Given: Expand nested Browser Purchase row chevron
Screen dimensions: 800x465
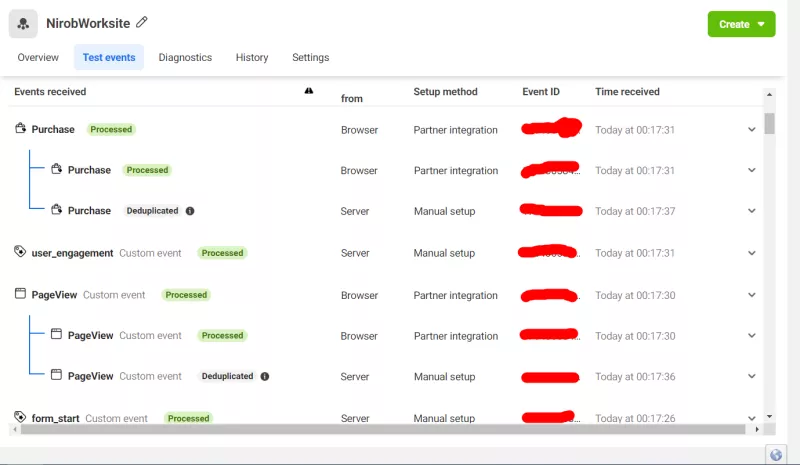Looking at the screenshot, I should coord(752,170).
